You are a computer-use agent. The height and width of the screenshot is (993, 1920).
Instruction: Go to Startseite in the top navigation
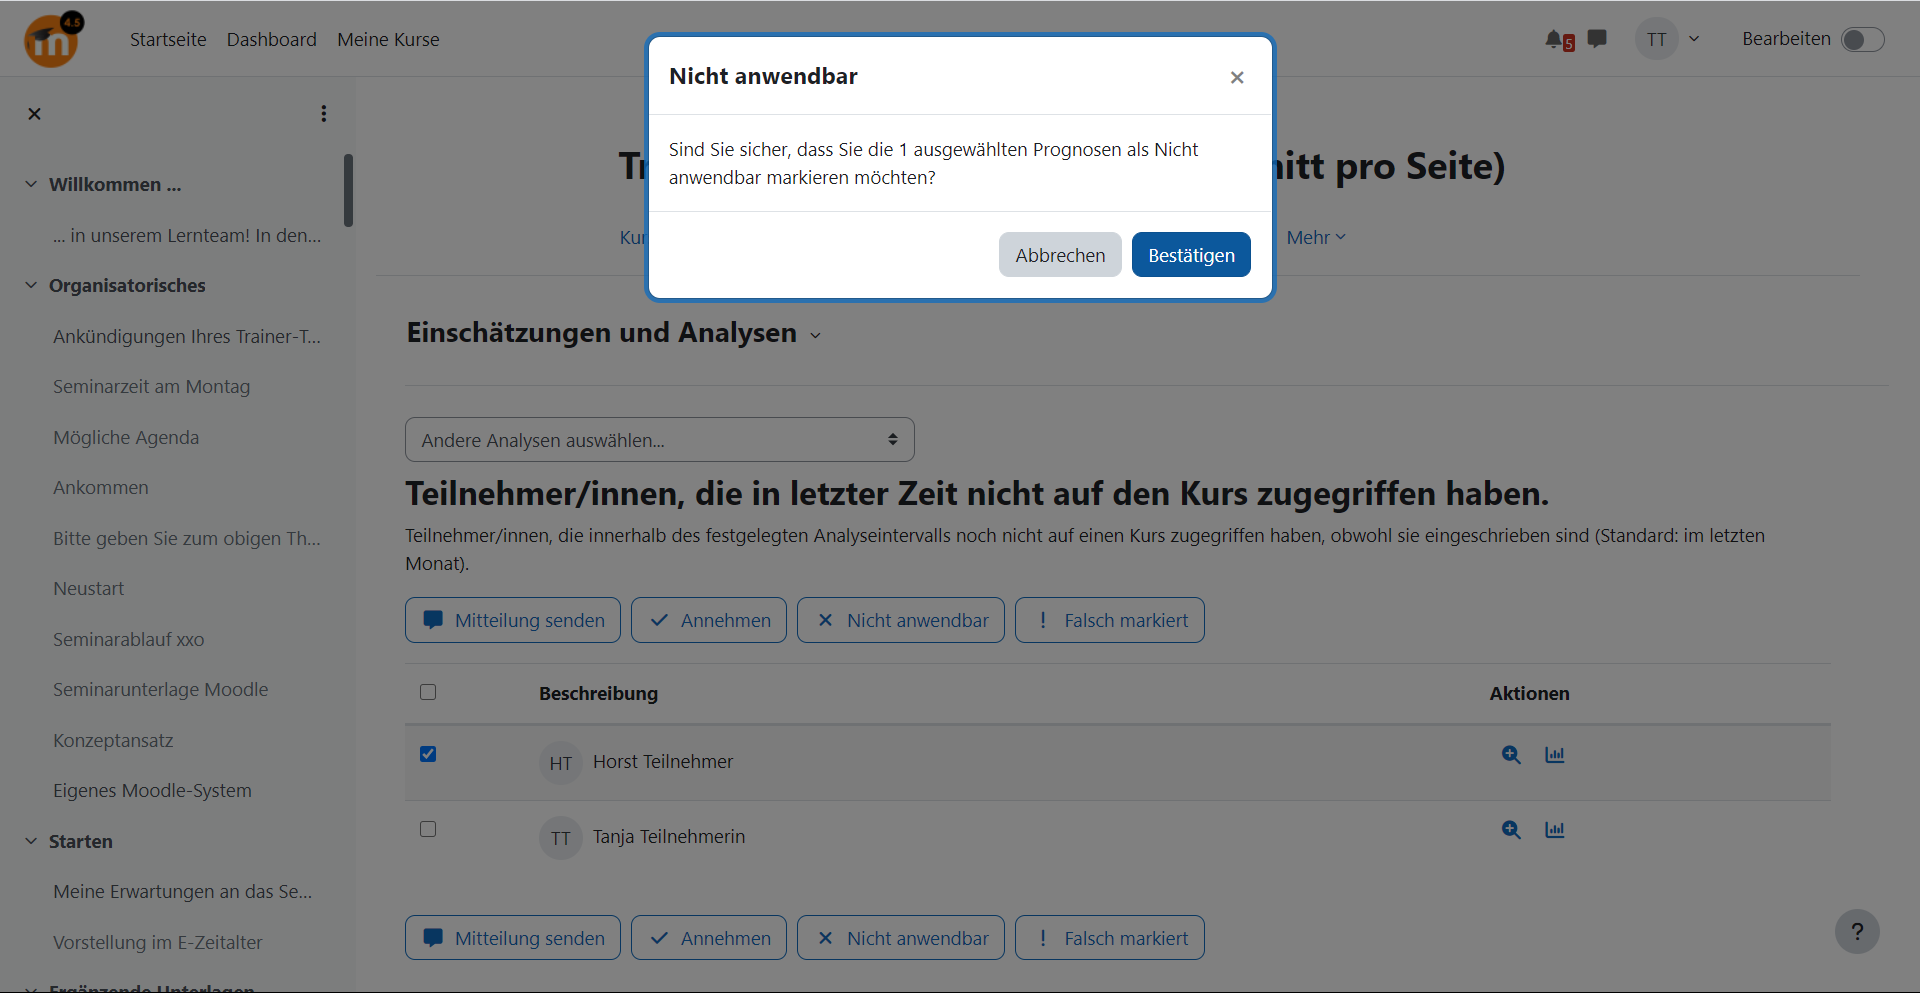click(168, 39)
